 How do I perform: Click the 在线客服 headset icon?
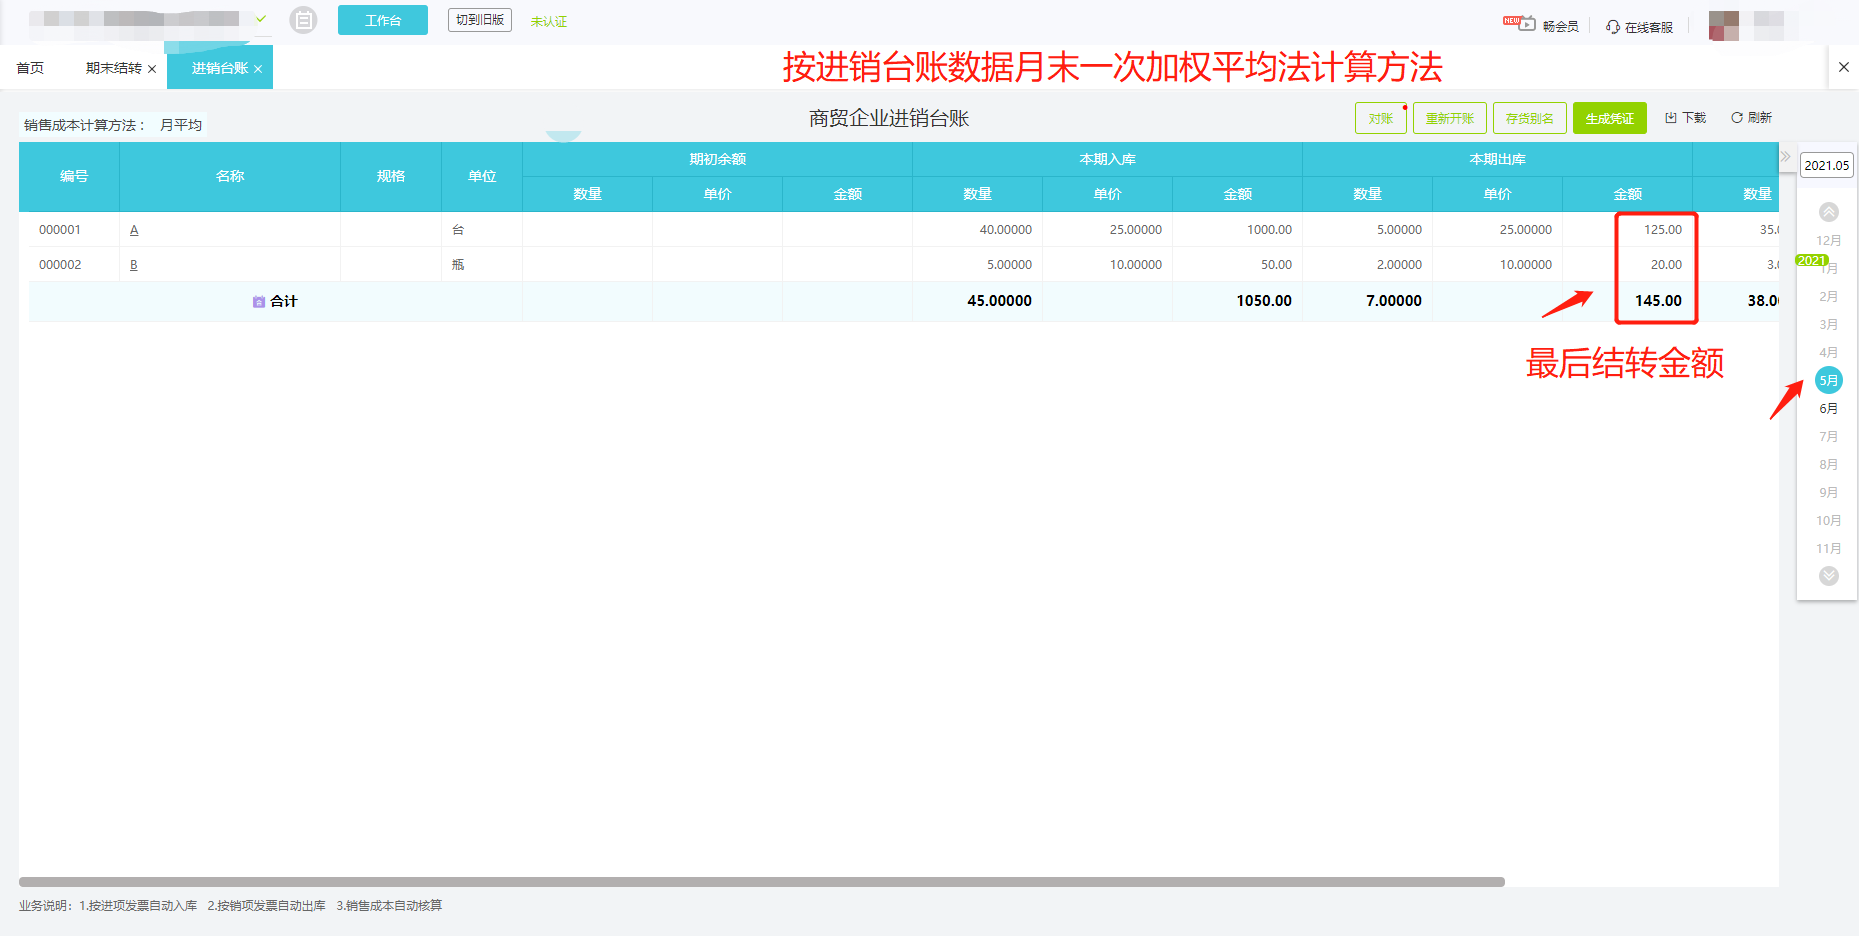click(1613, 27)
